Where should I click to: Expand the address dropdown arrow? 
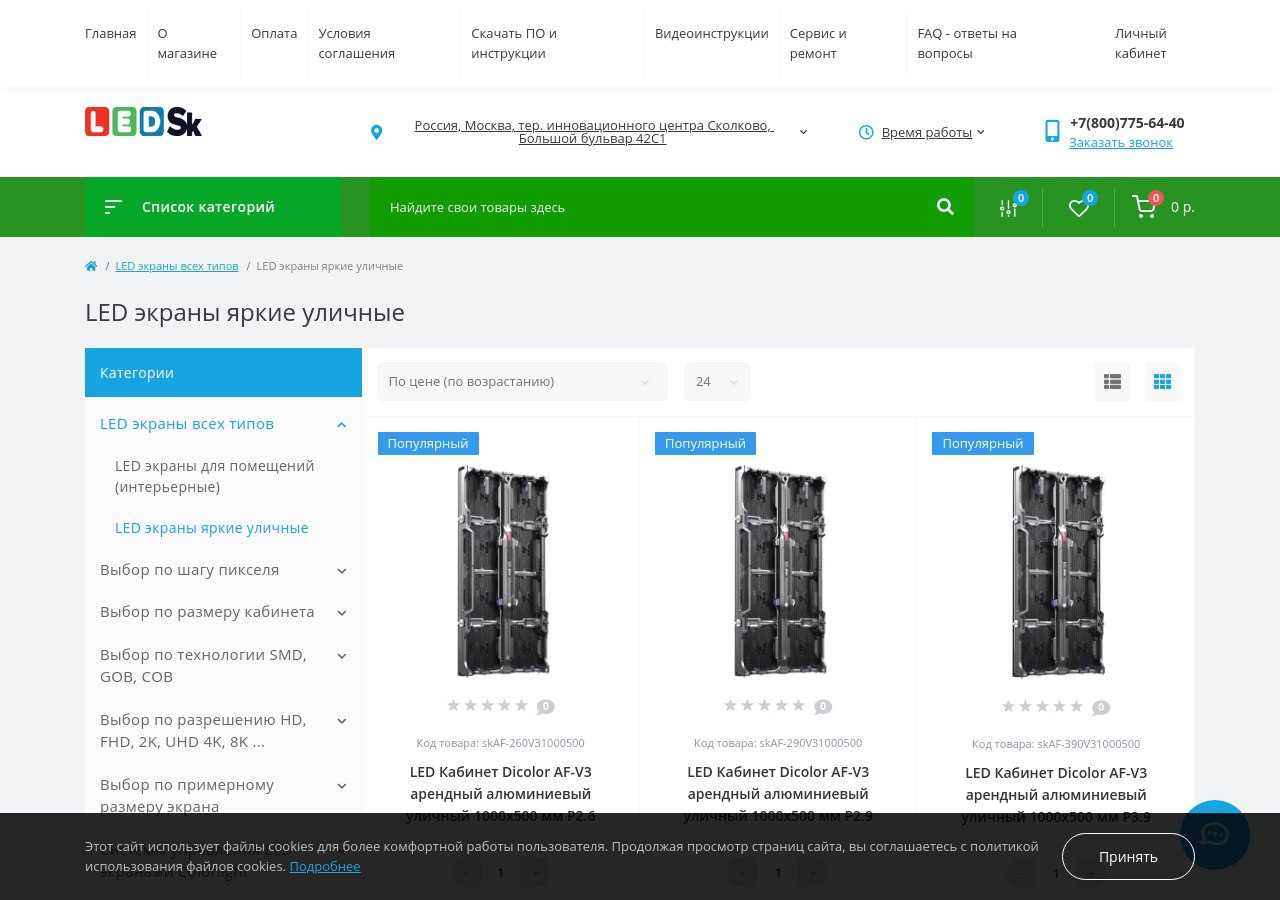(803, 132)
